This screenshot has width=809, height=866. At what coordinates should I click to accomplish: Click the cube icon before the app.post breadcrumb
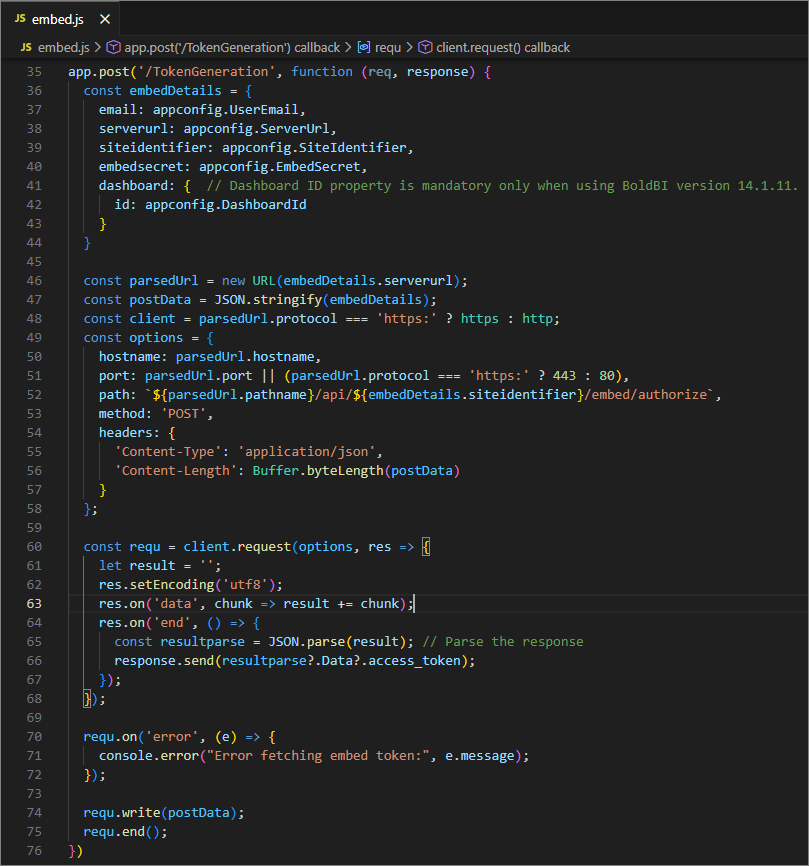point(114,47)
